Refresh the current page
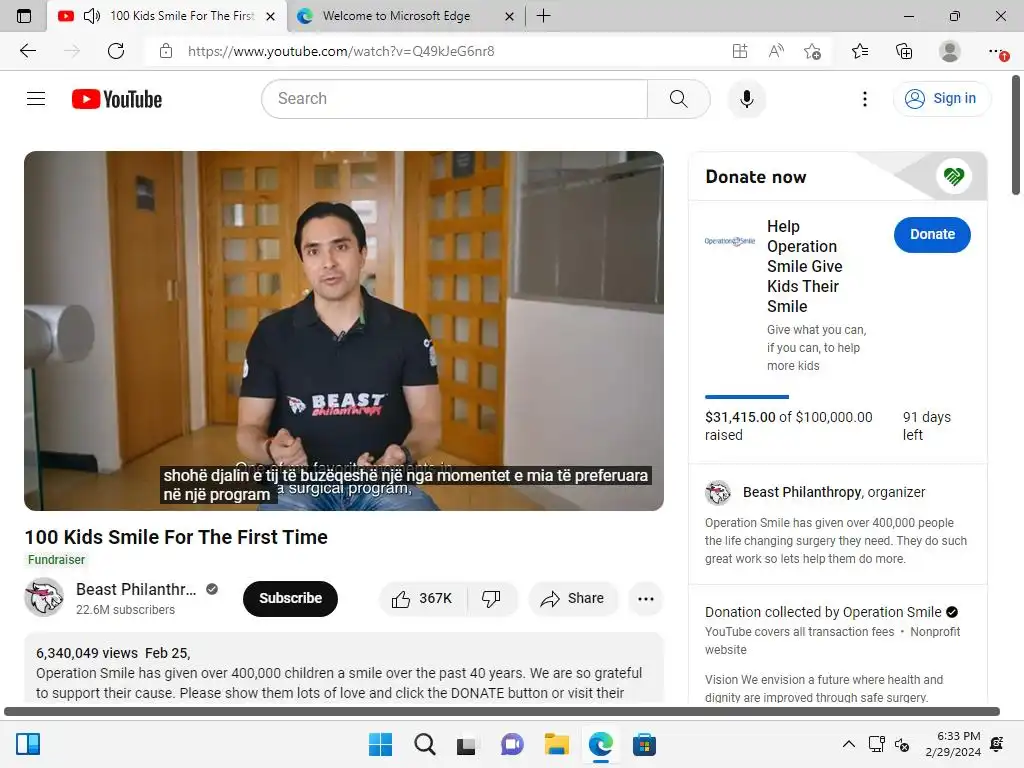Viewport: 1024px width, 768px height. 116,51
